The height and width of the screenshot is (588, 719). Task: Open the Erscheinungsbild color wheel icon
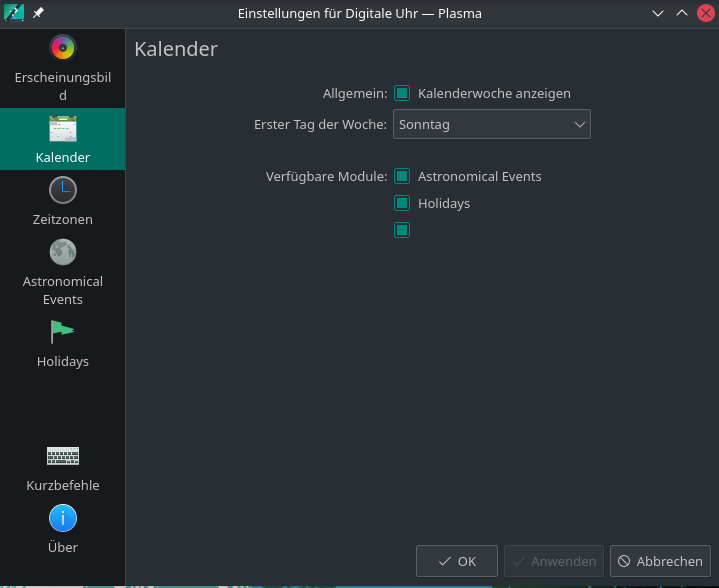coord(63,48)
